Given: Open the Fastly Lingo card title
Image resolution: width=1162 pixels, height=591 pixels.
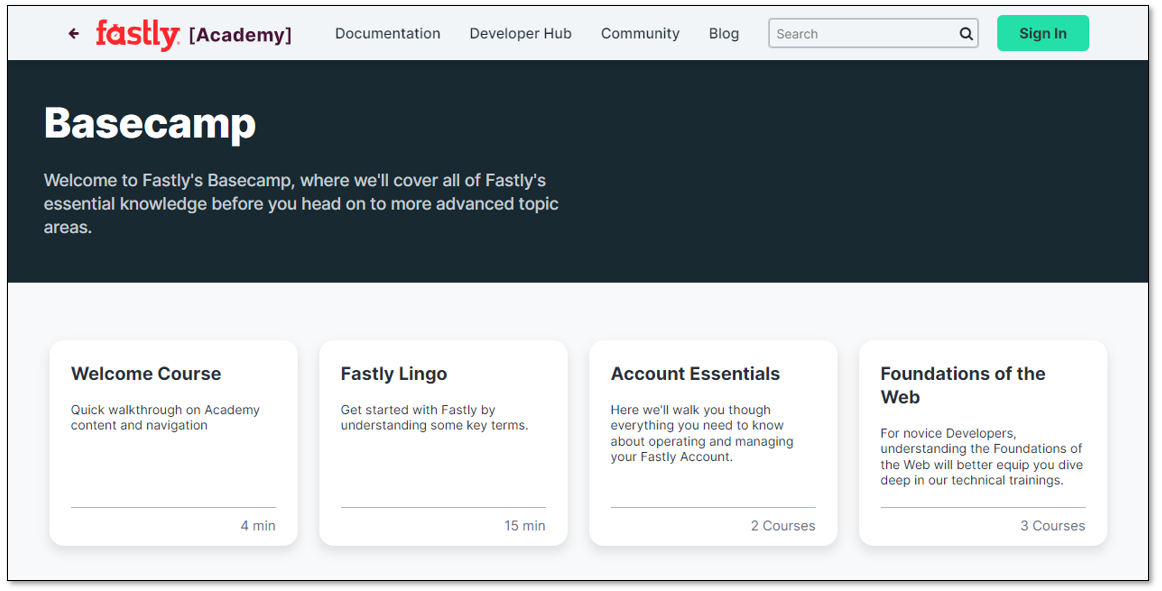Looking at the screenshot, I should pos(394,374).
